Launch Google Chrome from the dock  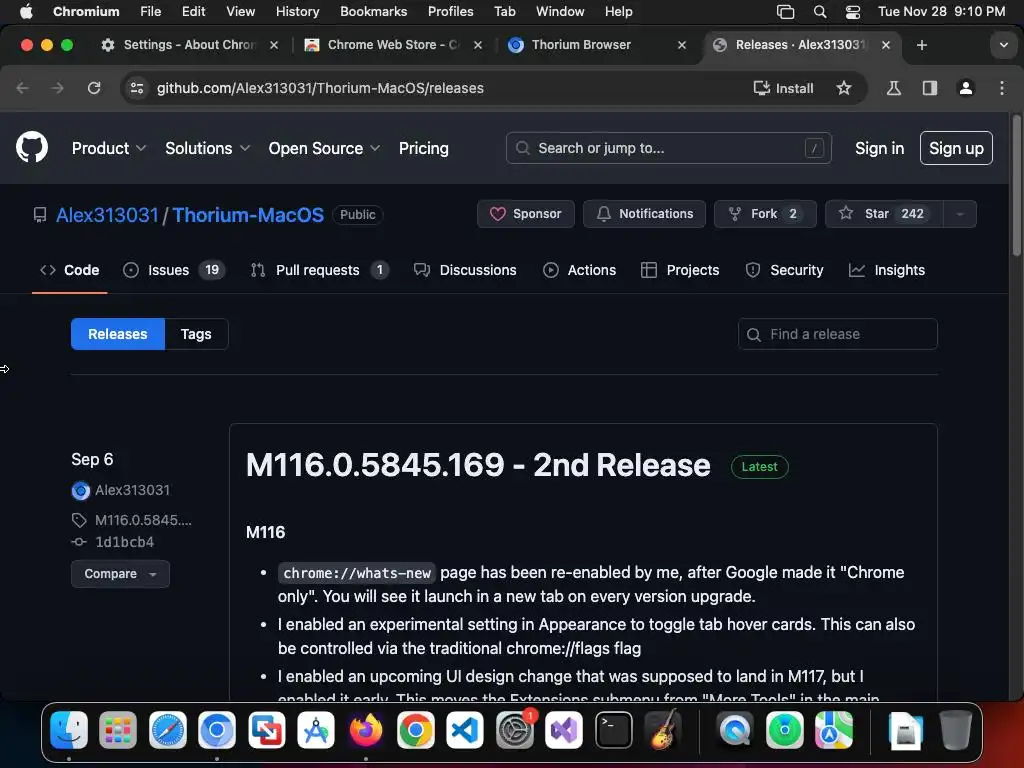pos(415,729)
